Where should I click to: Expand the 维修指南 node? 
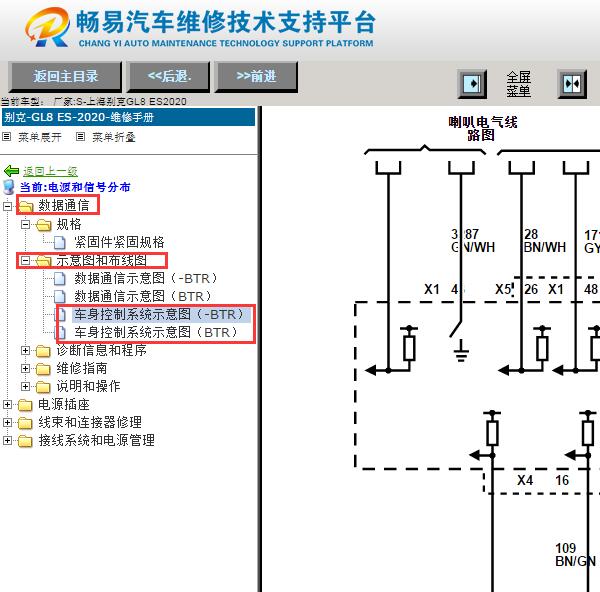(25, 368)
